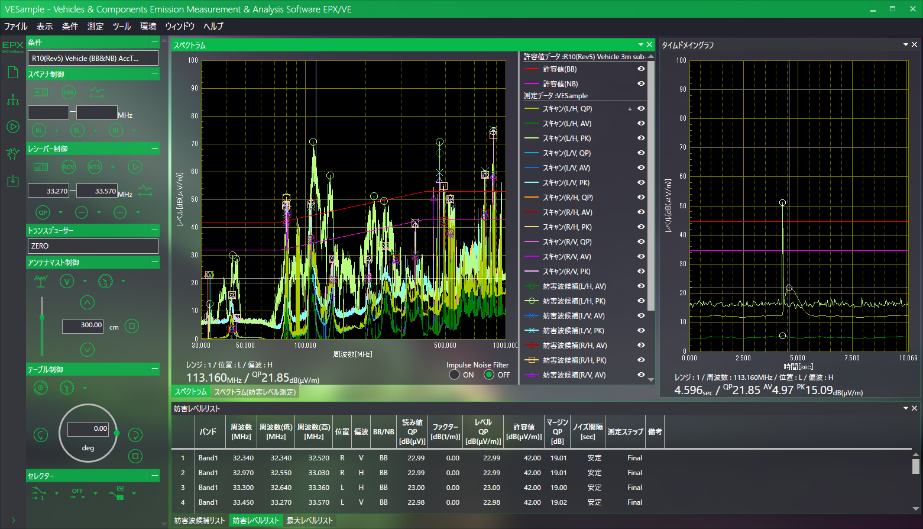This screenshot has height=529, width=923.
Task: Click the turntable icon in table control
Action: coord(41,388)
